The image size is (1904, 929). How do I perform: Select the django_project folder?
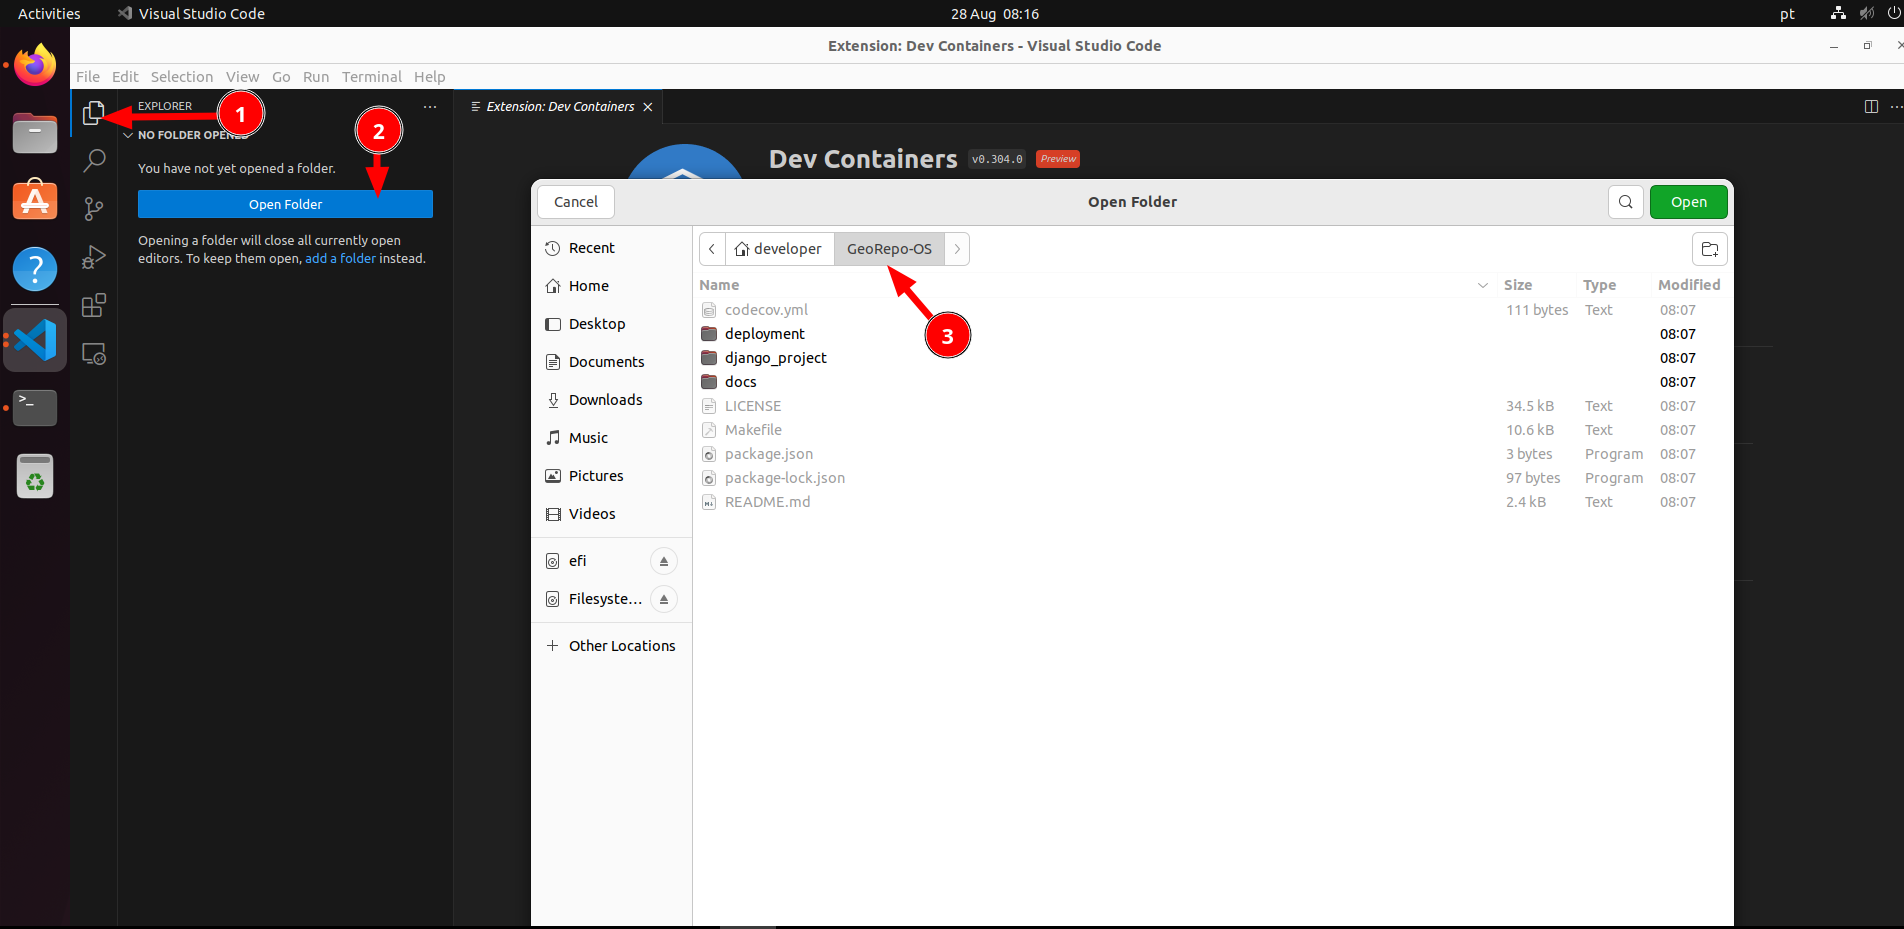[x=1211, y=358]
